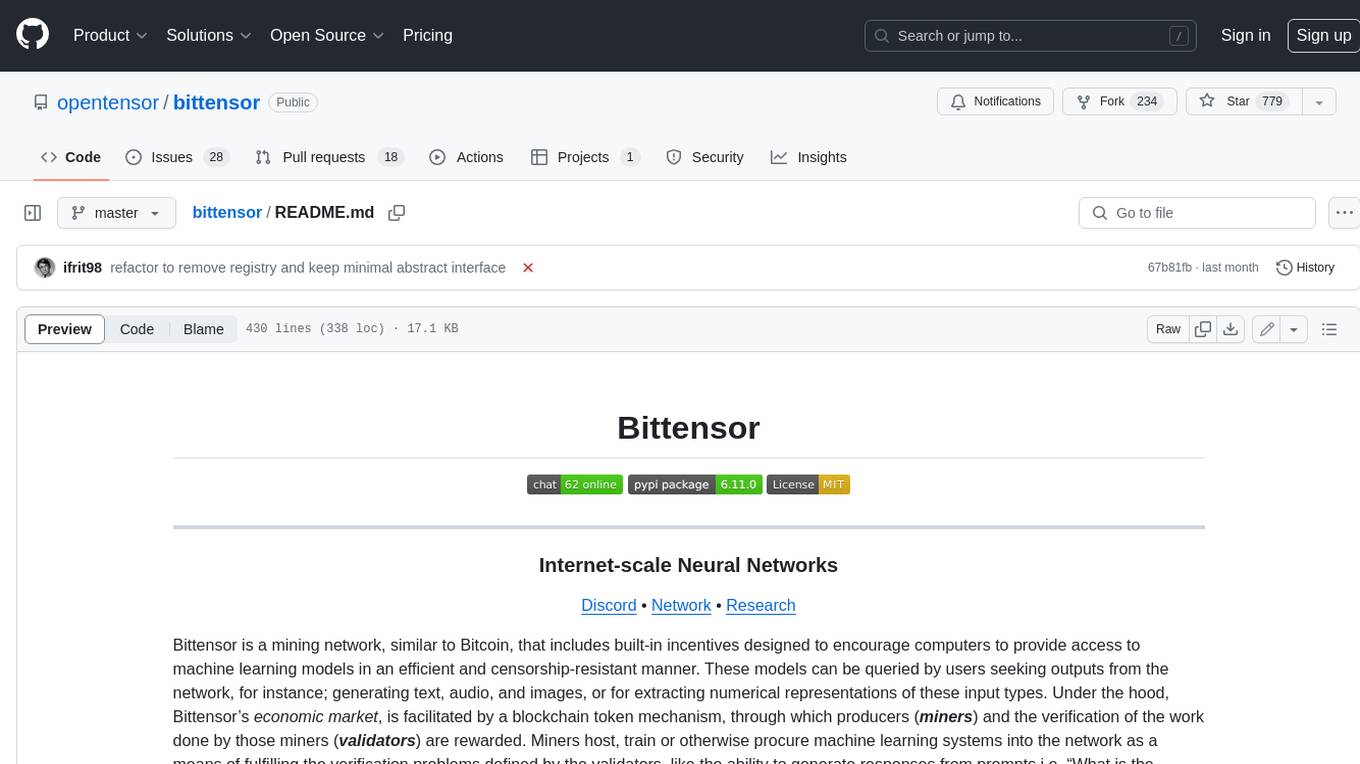
Task: Click the 430 lines file info text
Action: click(x=352, y=328)
